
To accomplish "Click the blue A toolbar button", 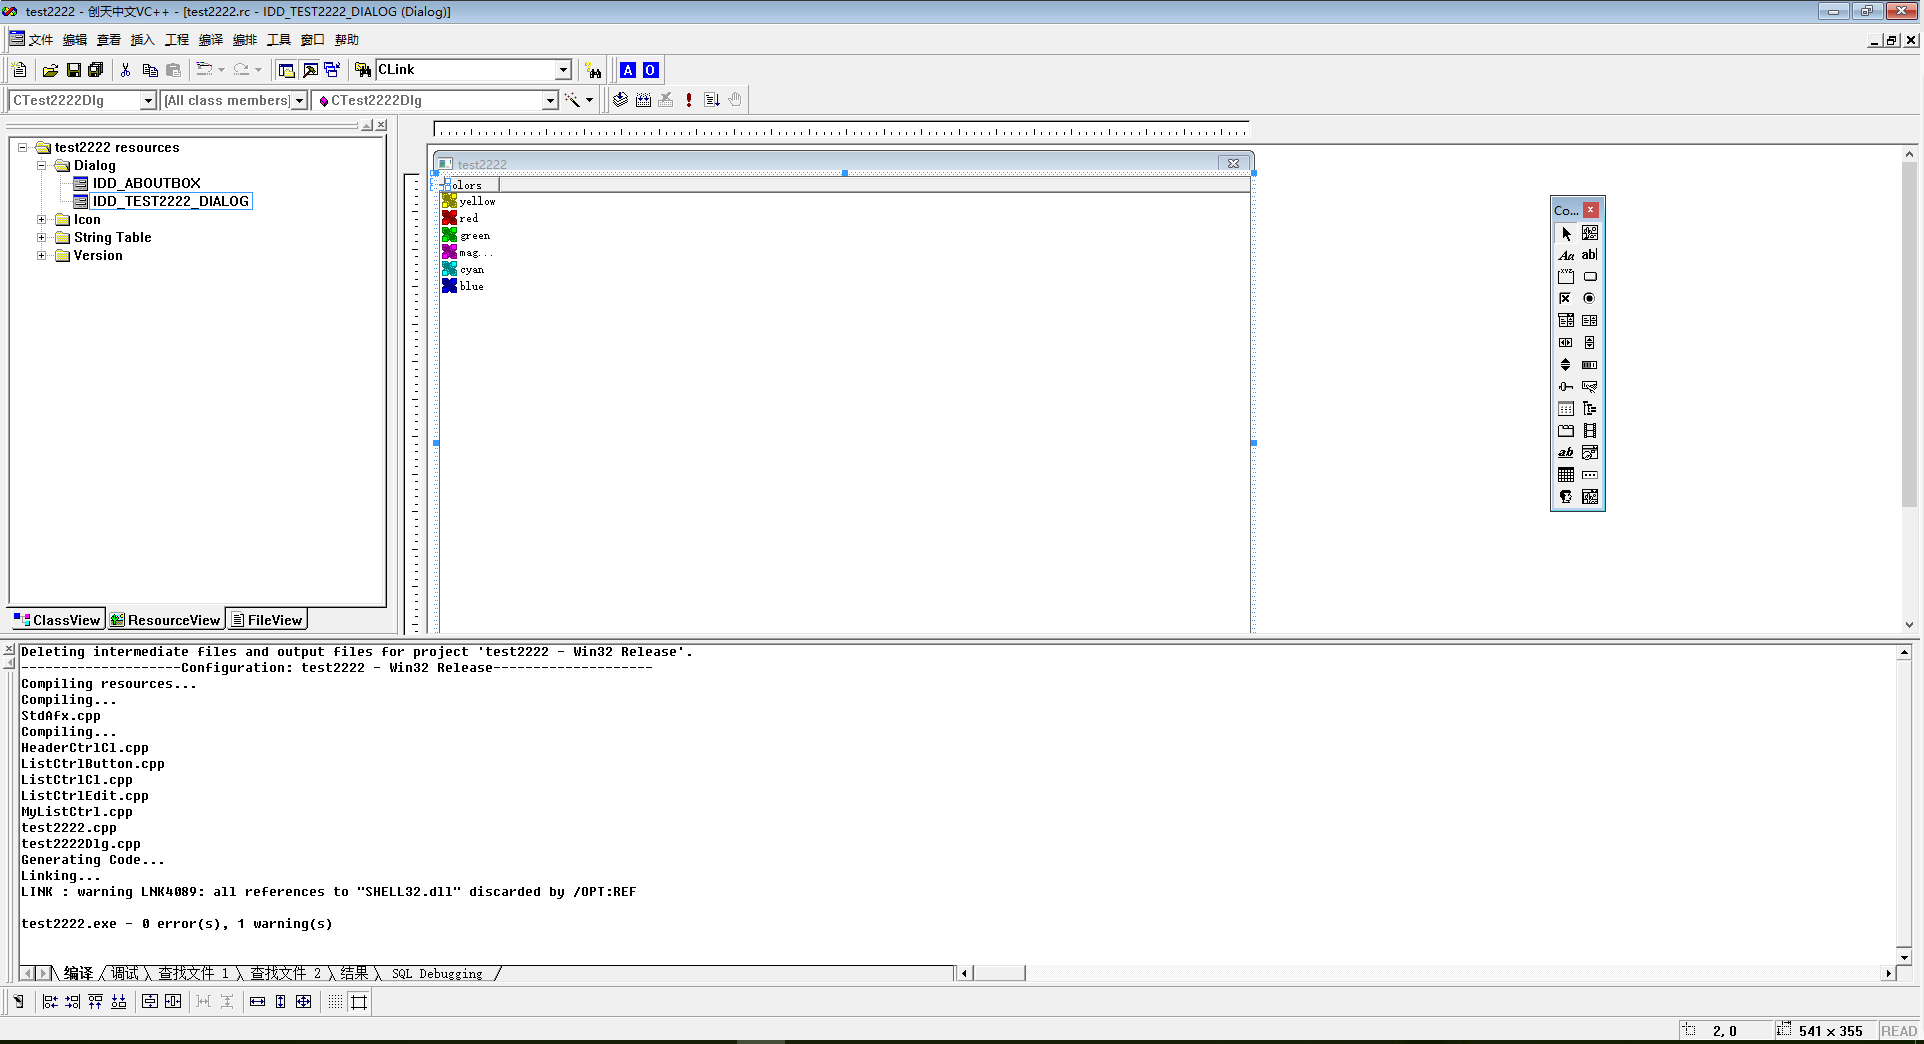I will pyautogui.click(x=628, y=70).
